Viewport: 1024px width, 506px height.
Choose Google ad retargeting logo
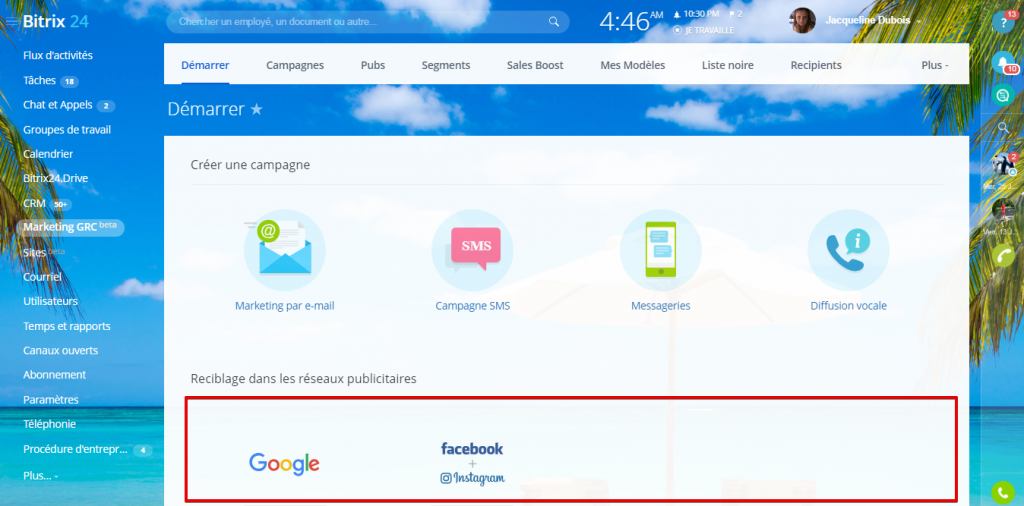tap(284, 463)
